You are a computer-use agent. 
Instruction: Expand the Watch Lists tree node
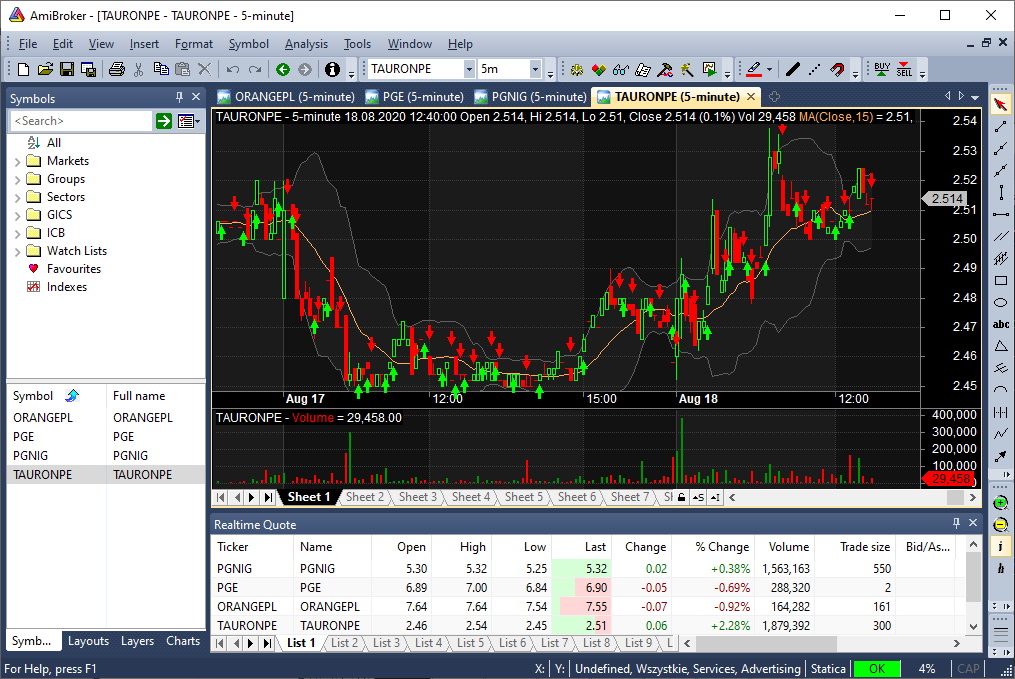[x=17, y=251]
